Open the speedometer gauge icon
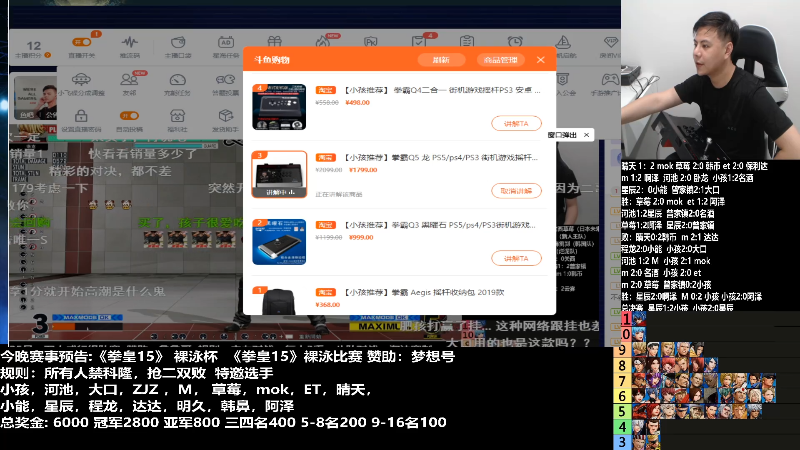Screen dimensions: 800x450 (178, 80)
